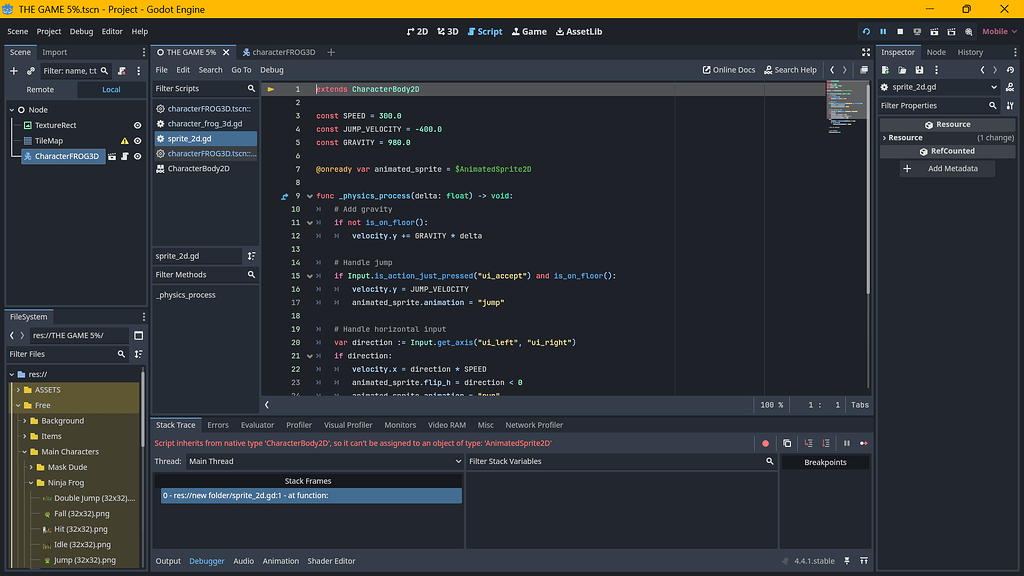The image size is (1024, 576).
Task: Toggle visibility of TextureRect node
Action: click(137, 125)
